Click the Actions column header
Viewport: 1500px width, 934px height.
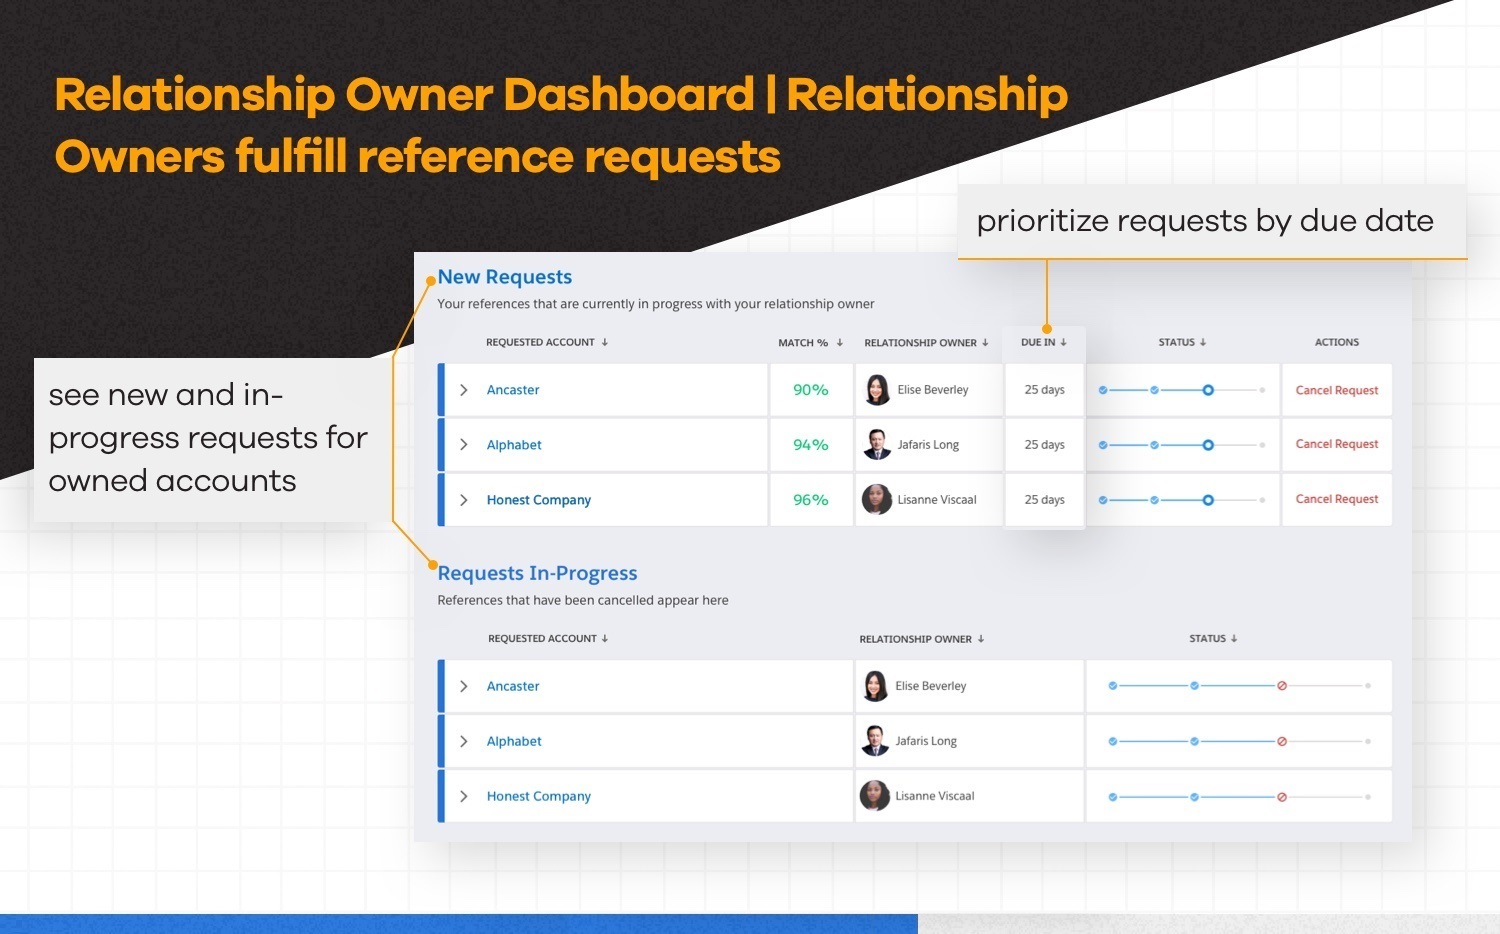(x=1336, y=342)
